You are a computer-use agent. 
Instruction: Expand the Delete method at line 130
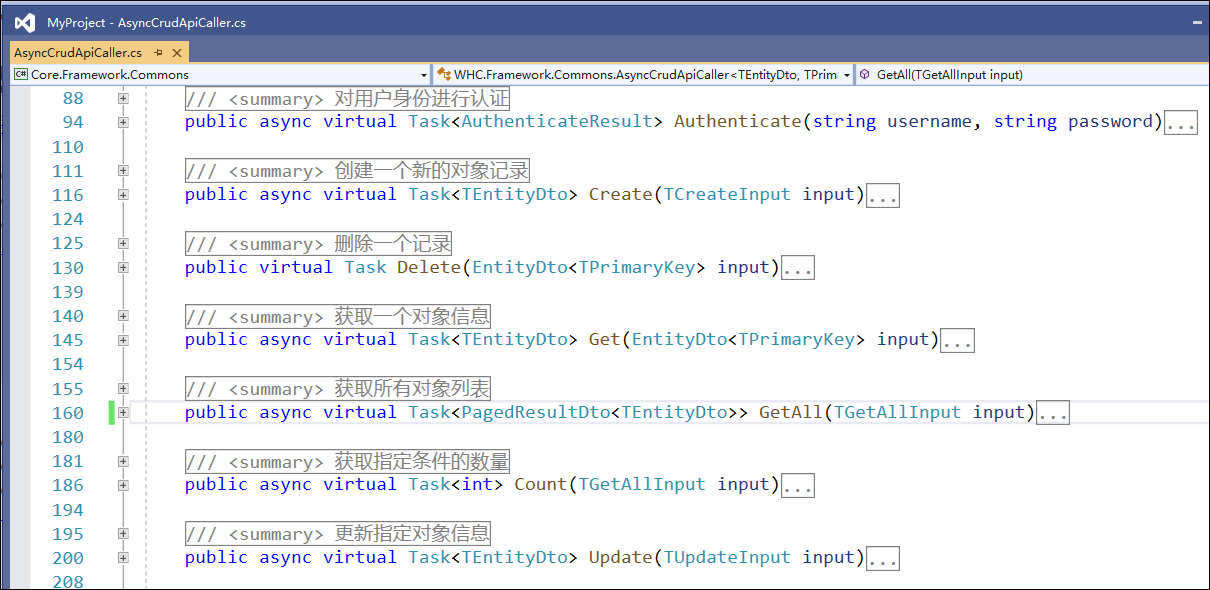click(x=123, y=267)
